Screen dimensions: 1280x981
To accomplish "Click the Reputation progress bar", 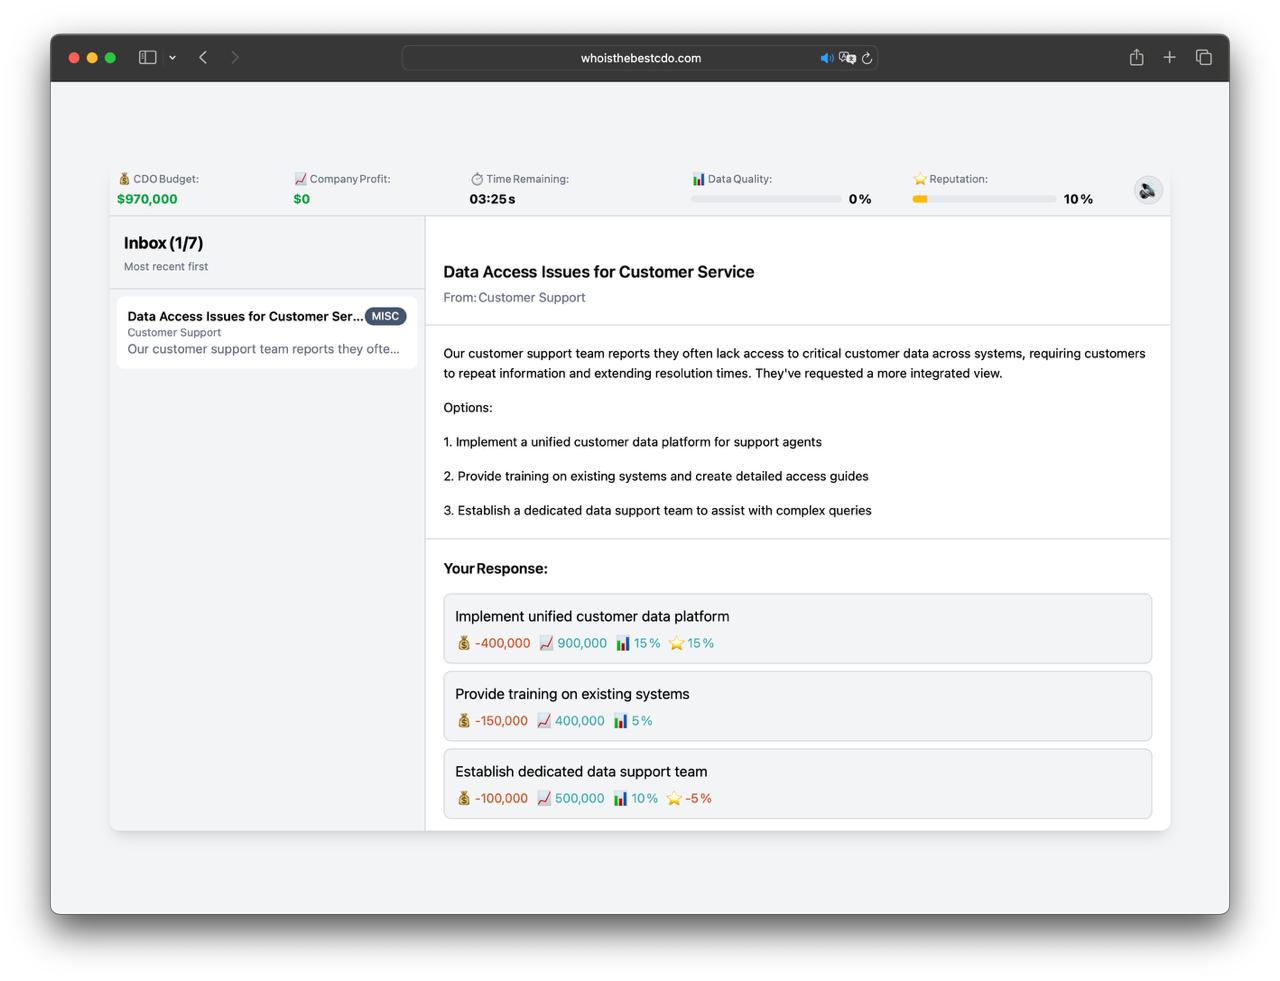I will coord(984,199).
